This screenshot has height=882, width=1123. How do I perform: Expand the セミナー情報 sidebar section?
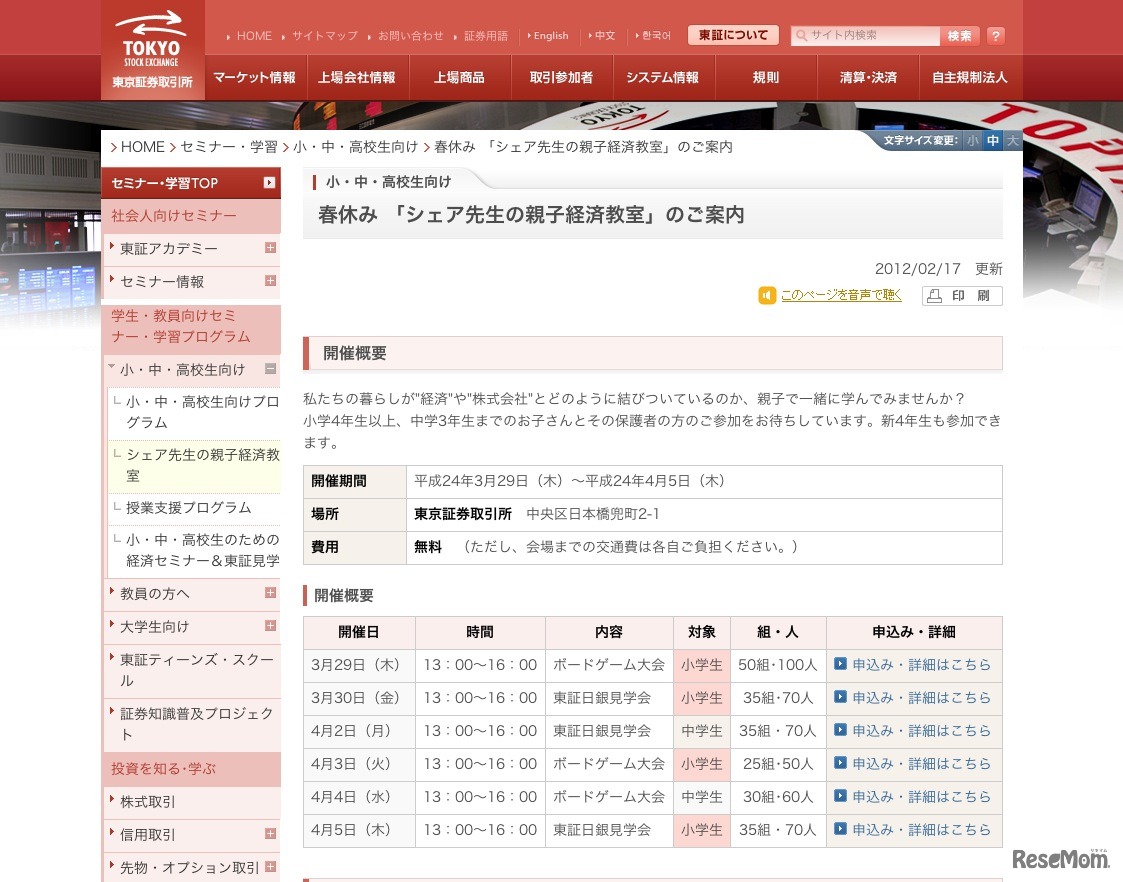[269, 282]
